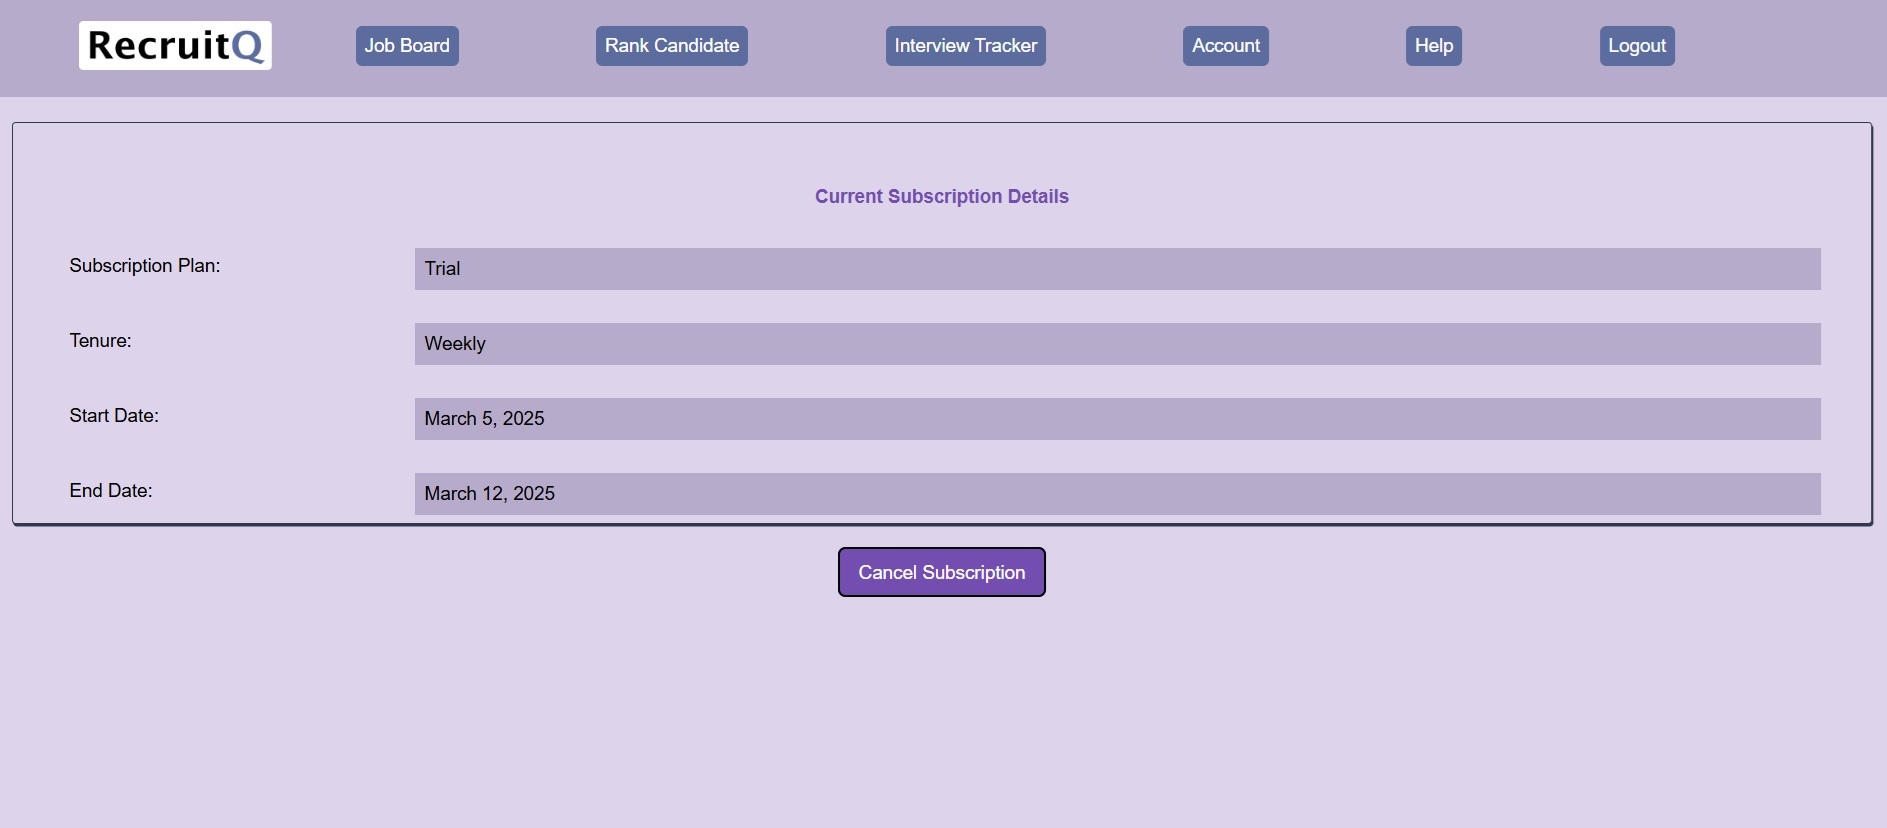Open the Job Board page
This screenshot has width=1887, height=828.
coord(407,46)
